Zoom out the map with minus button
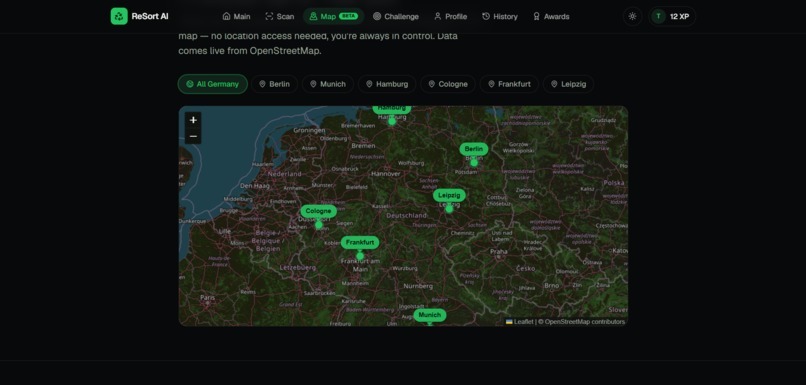 click(x=193, y=136)
